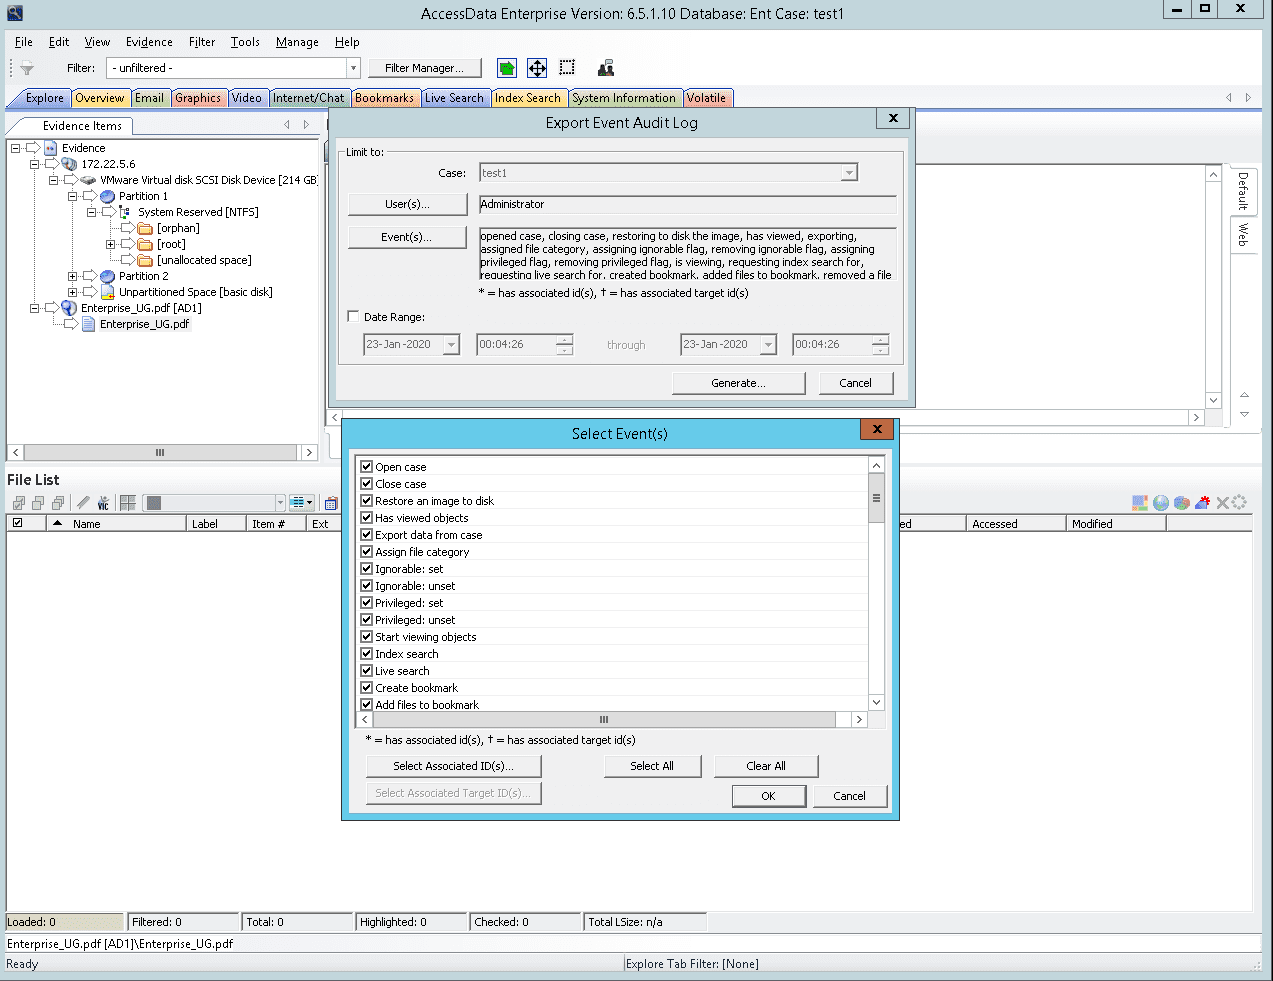Expand the Partition 2 tree node
The width and height of the screenshot is (1273, 981).
(x=73, y=276)
